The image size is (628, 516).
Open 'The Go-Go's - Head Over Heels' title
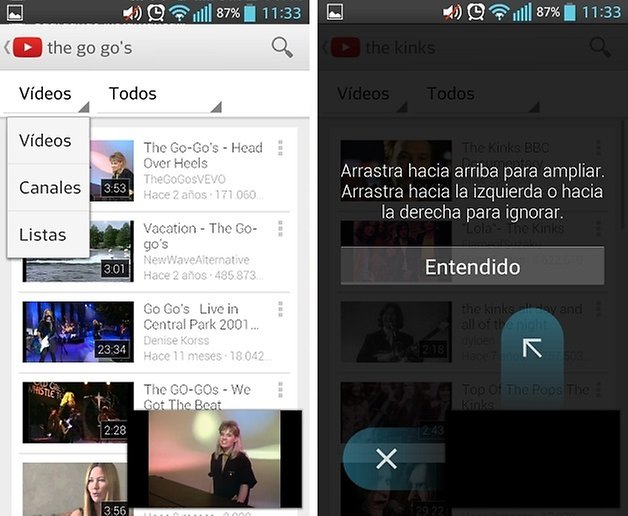click(203, 155)
